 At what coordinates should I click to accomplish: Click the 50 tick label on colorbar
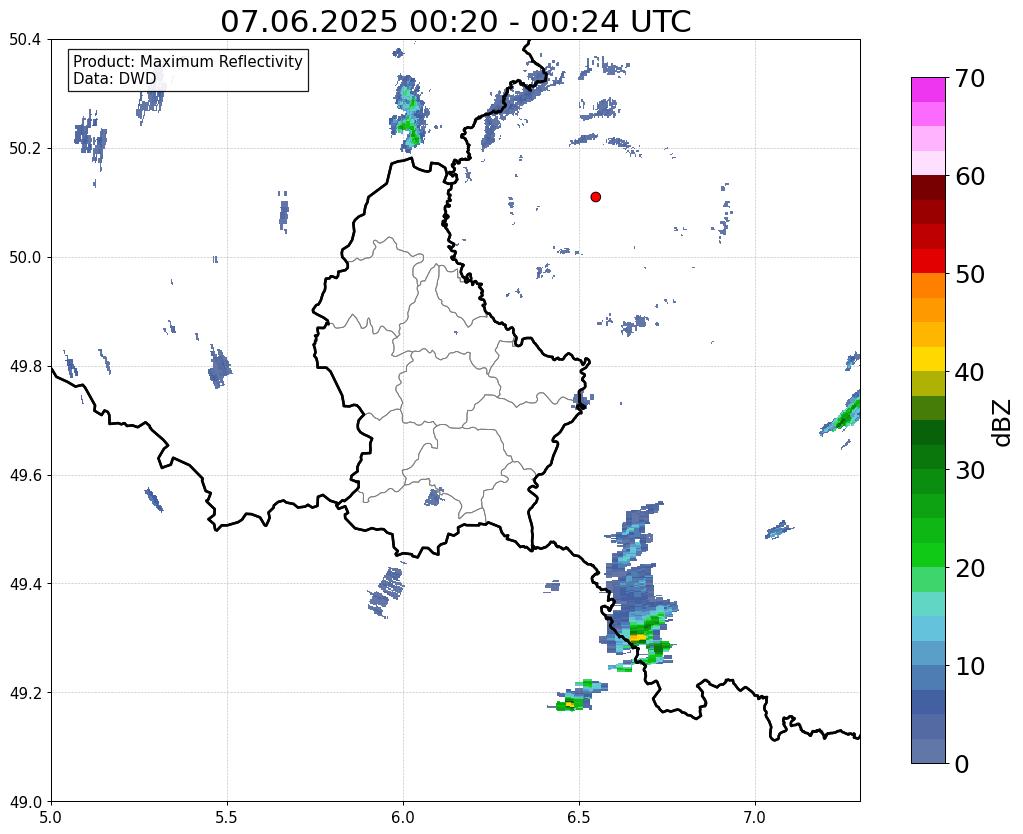pyautogui.click(x=970, y=274)
